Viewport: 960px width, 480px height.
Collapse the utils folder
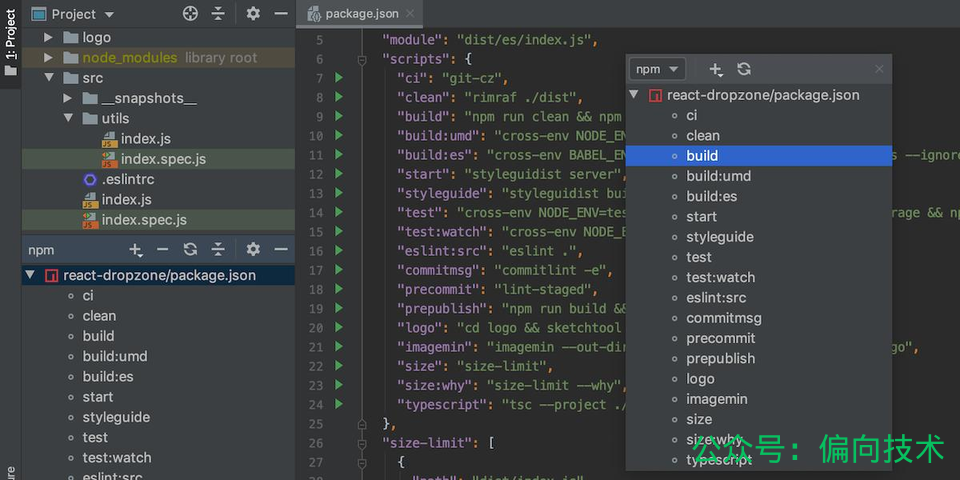click(x=68, y=118)
